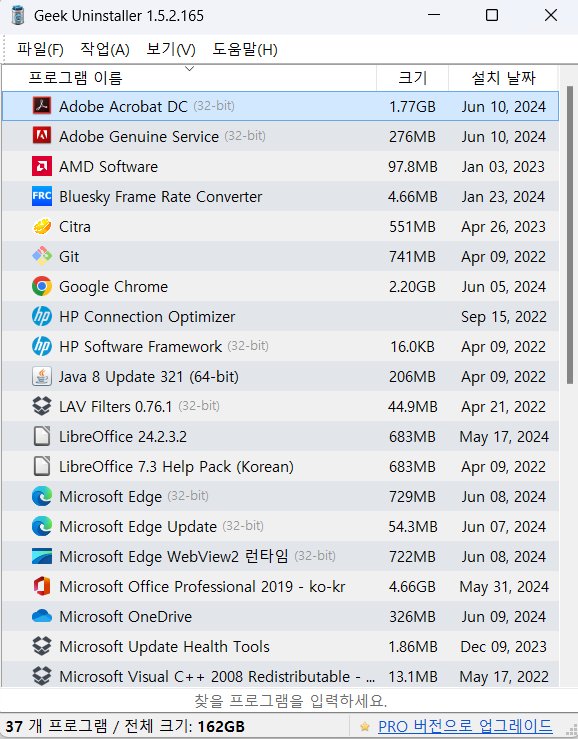Screen dimensions: 578x739
Task: Click the AMD Software icon
Action: click(x=42, y=166)
